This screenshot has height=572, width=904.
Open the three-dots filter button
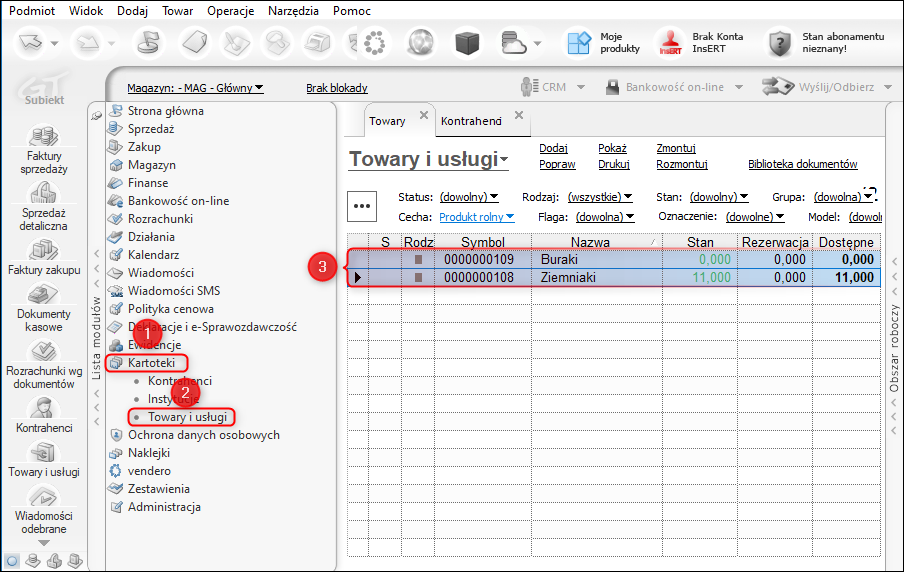[362, 206]
